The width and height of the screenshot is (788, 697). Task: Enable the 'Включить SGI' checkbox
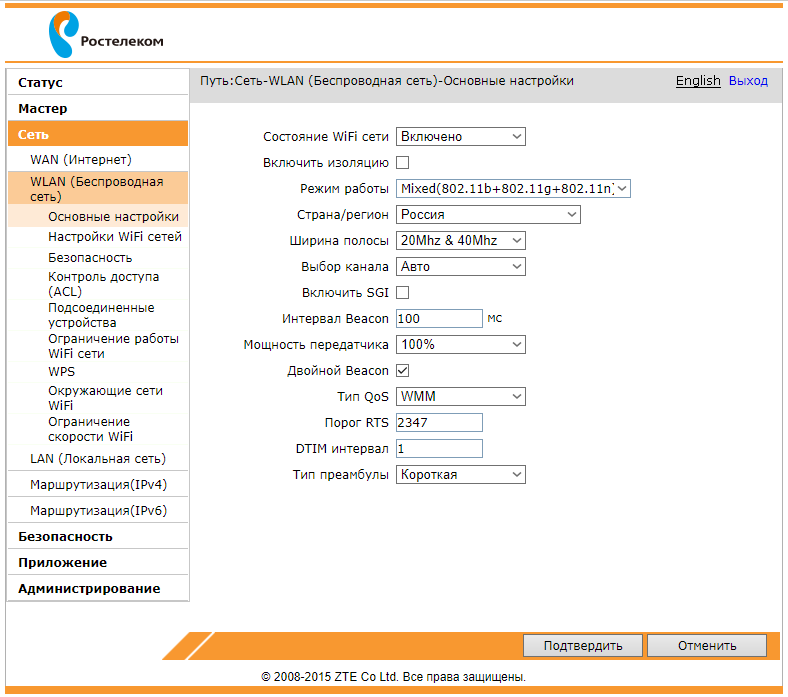[403, 292]
